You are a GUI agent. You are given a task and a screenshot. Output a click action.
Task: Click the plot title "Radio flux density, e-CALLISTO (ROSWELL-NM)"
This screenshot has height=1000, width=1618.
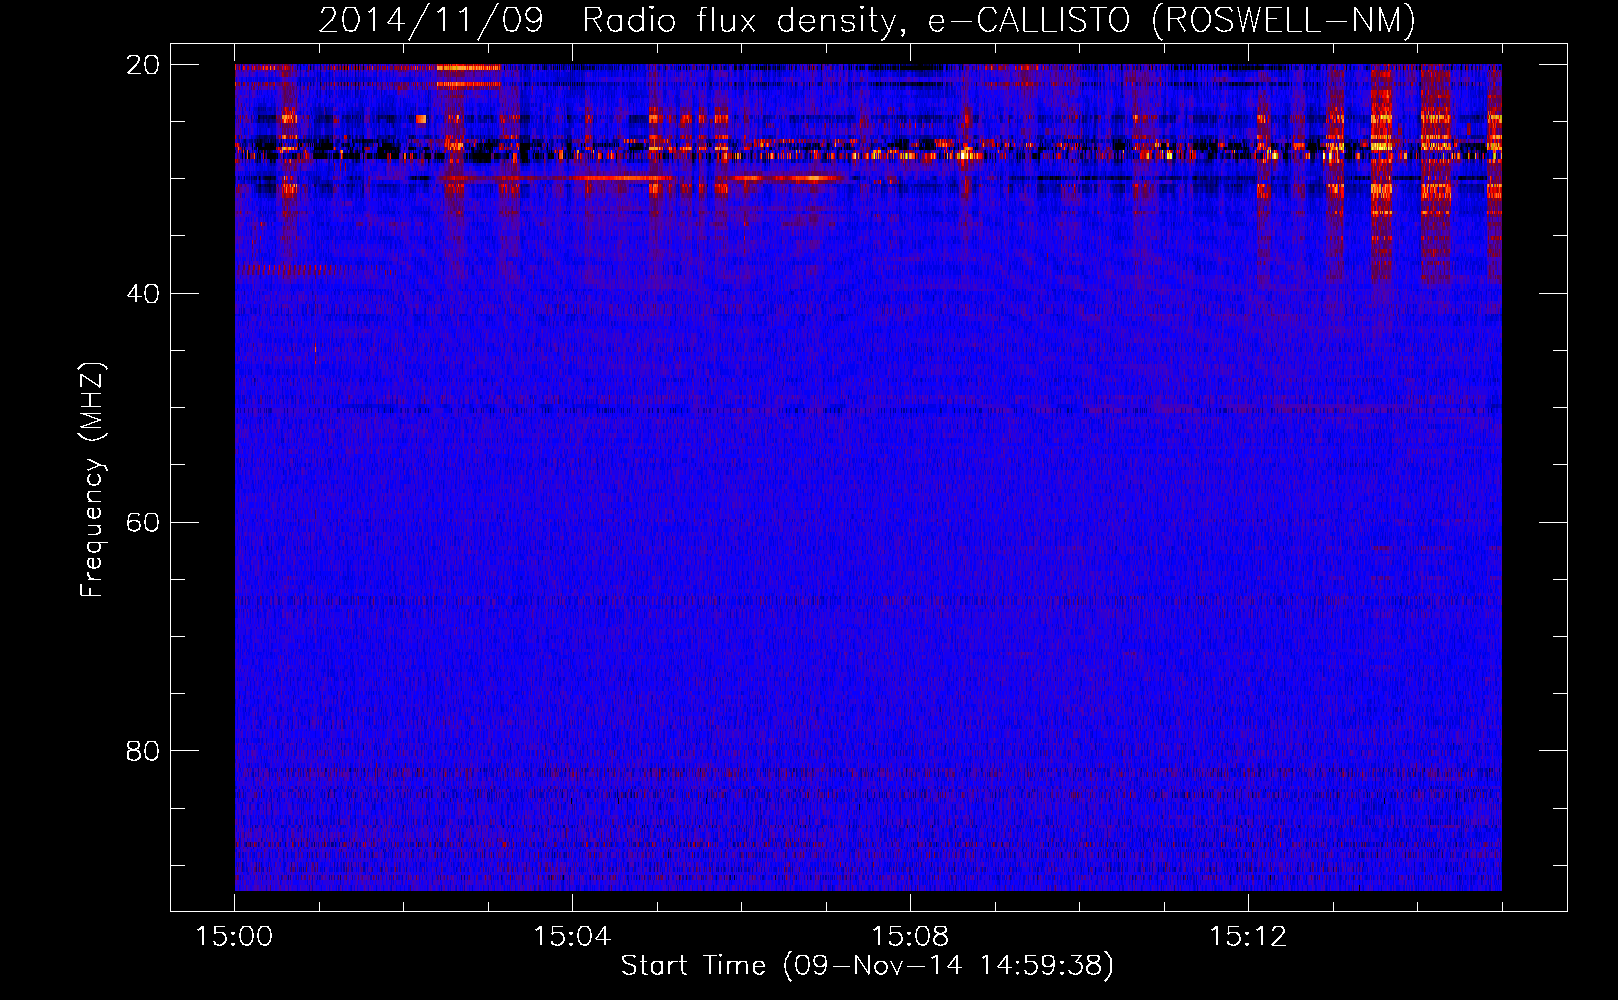click(999, 20)
